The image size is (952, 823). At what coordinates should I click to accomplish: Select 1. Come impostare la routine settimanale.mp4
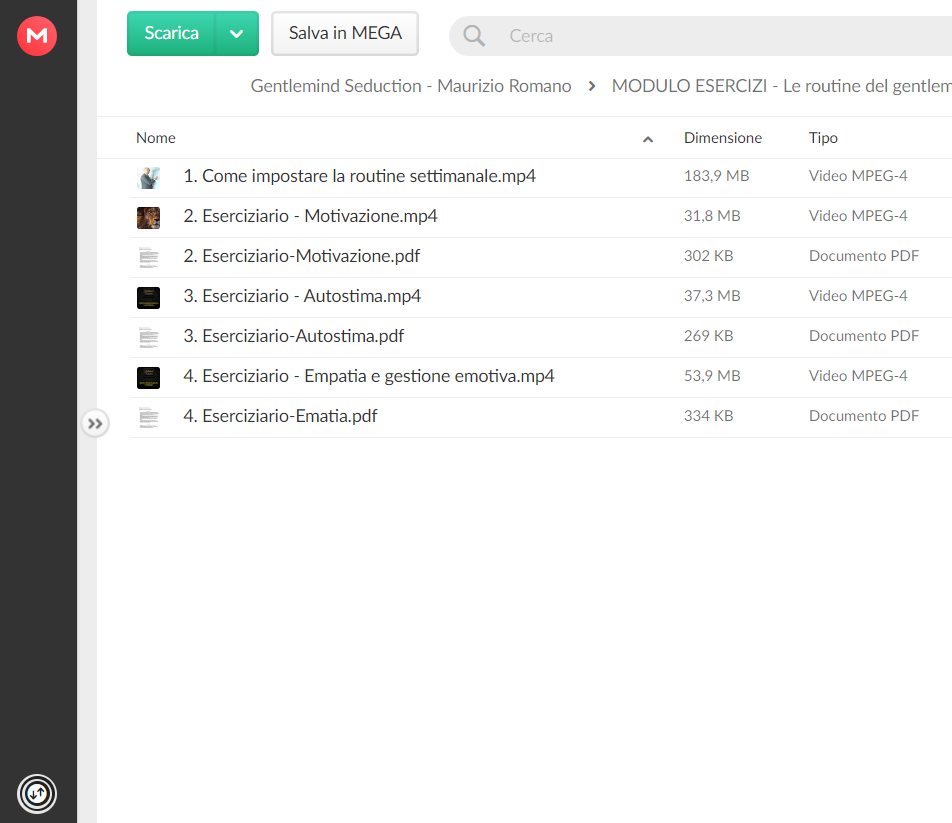pos(359,176)
